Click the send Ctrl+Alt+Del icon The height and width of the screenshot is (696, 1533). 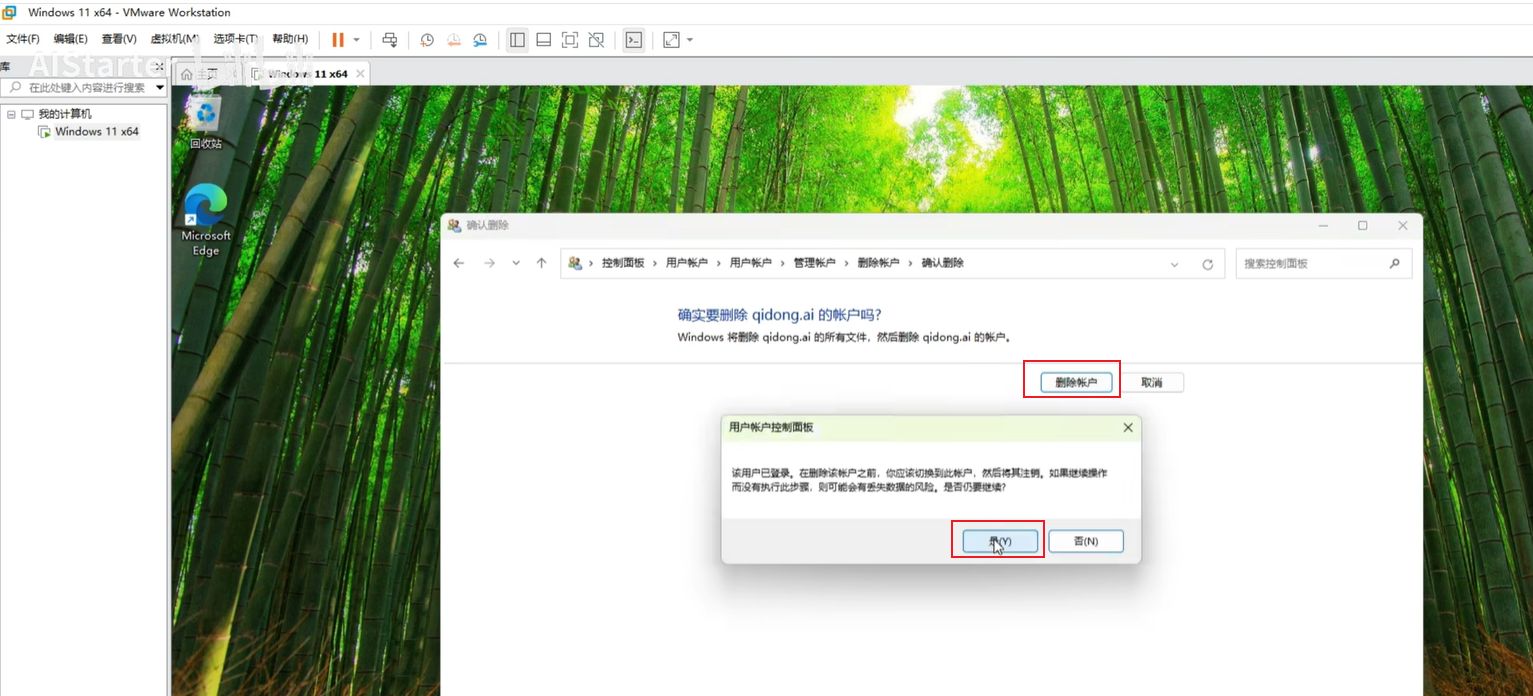390,40
